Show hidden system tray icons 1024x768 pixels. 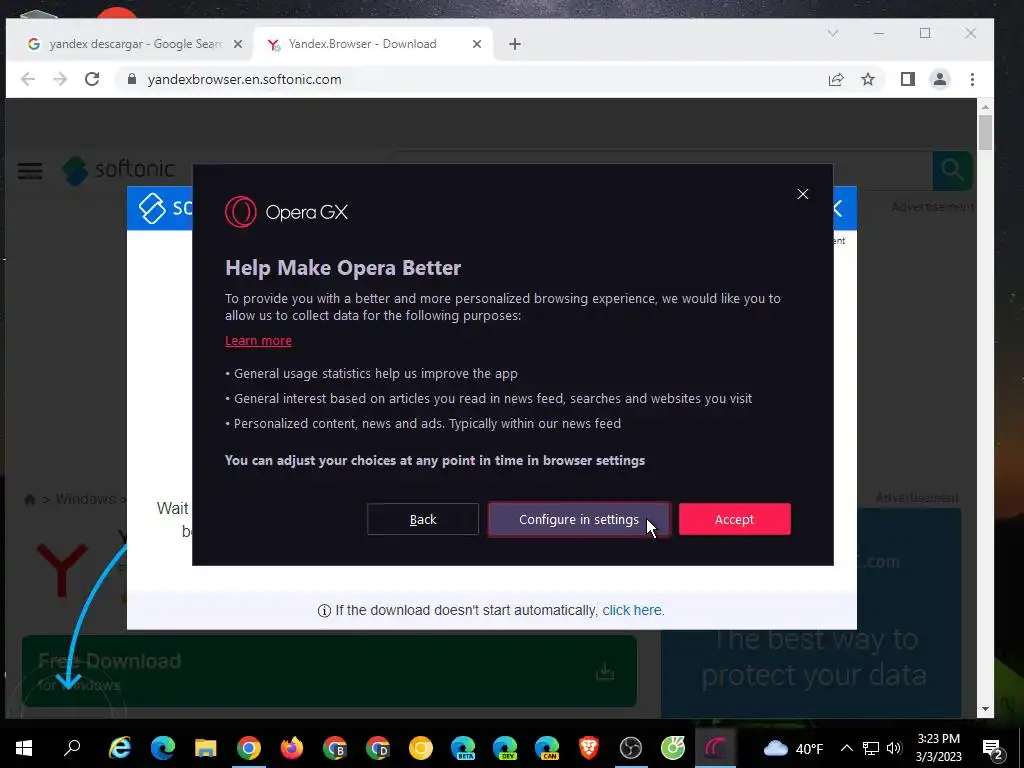coord(846,748)
